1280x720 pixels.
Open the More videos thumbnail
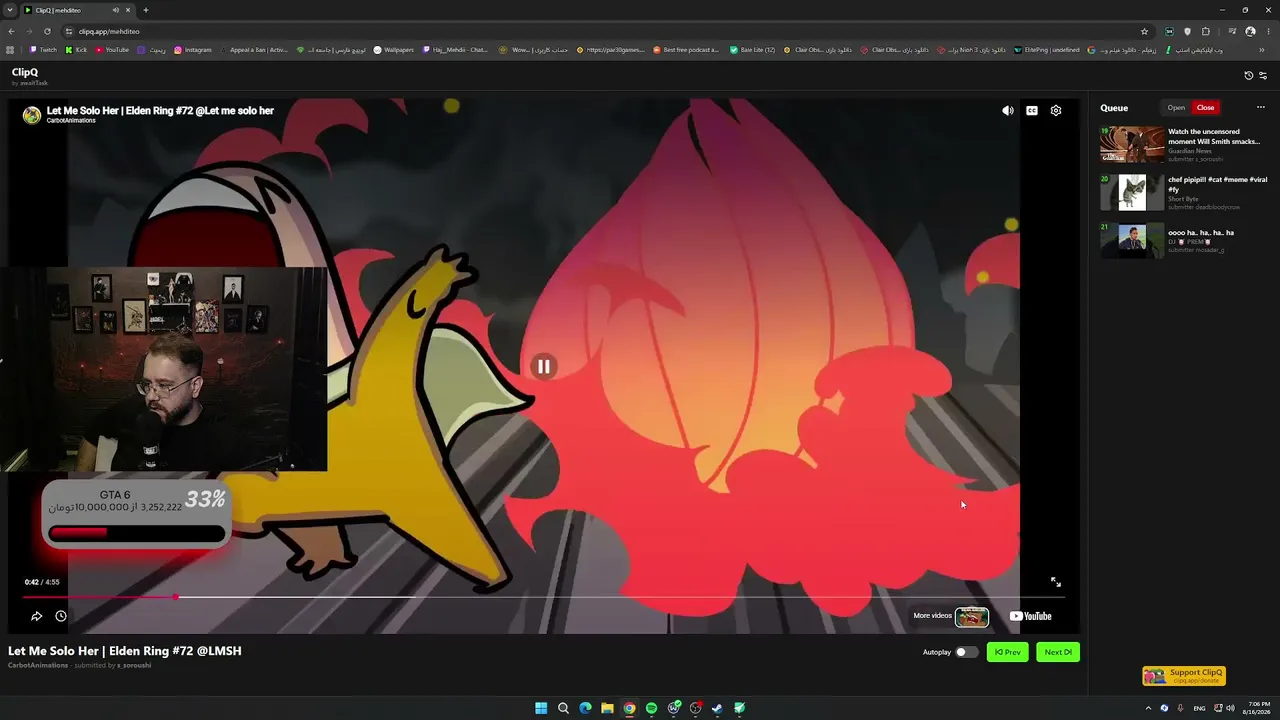(972, 617)
